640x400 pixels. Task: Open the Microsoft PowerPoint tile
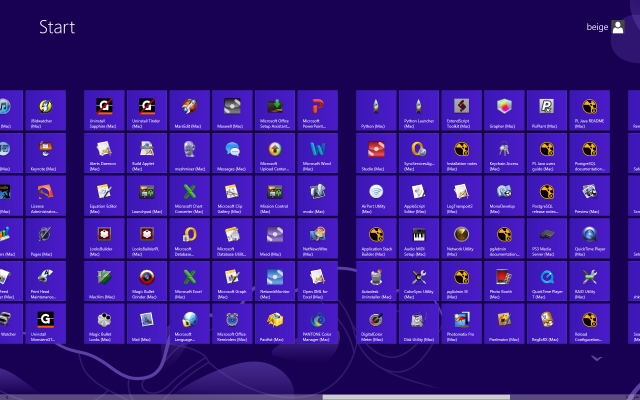coord(318,110)
